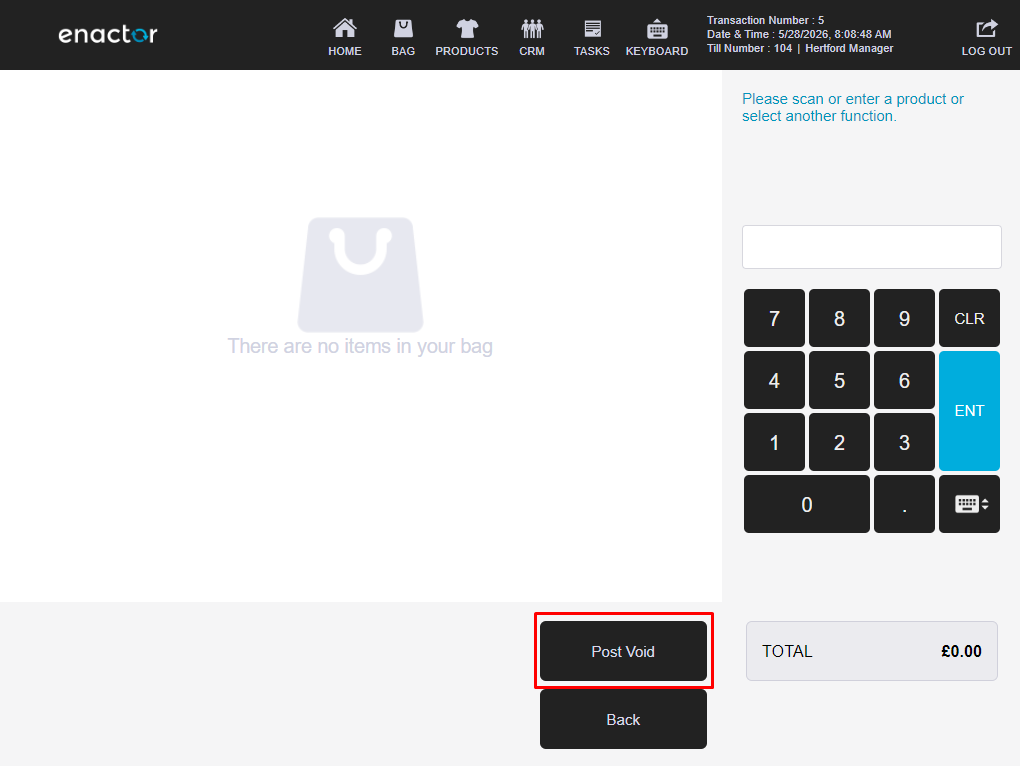Tap keypad digit 1
The width and height of the screenshot is (1020, 766).
[x=774, y=442]
